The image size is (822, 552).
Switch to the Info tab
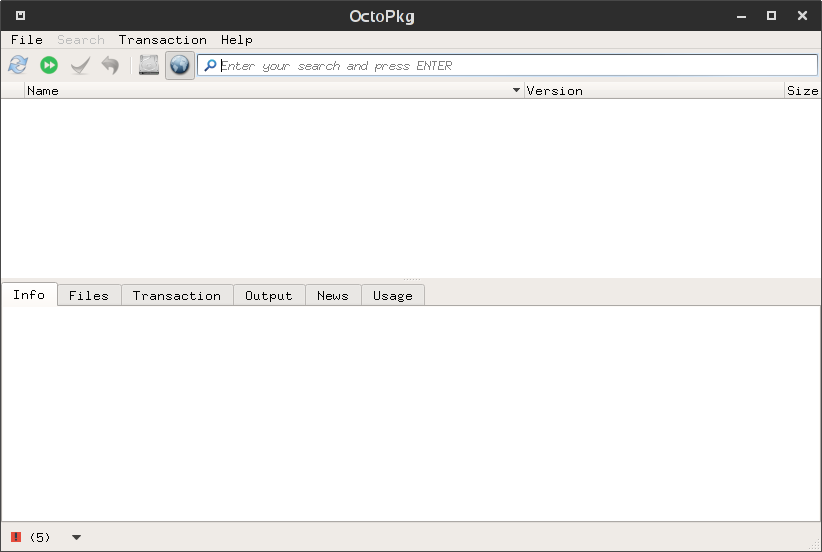tap(29, 295)
